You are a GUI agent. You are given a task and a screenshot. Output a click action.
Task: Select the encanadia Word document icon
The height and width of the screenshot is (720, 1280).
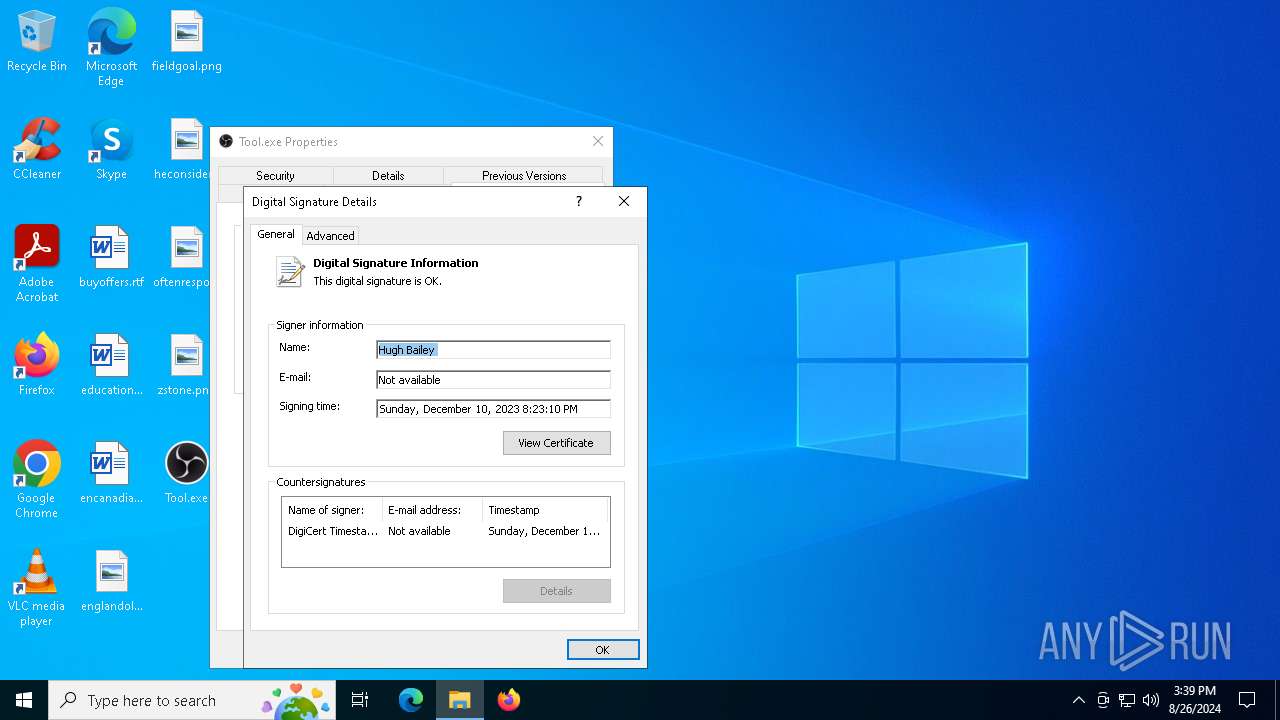click(111, 474)
